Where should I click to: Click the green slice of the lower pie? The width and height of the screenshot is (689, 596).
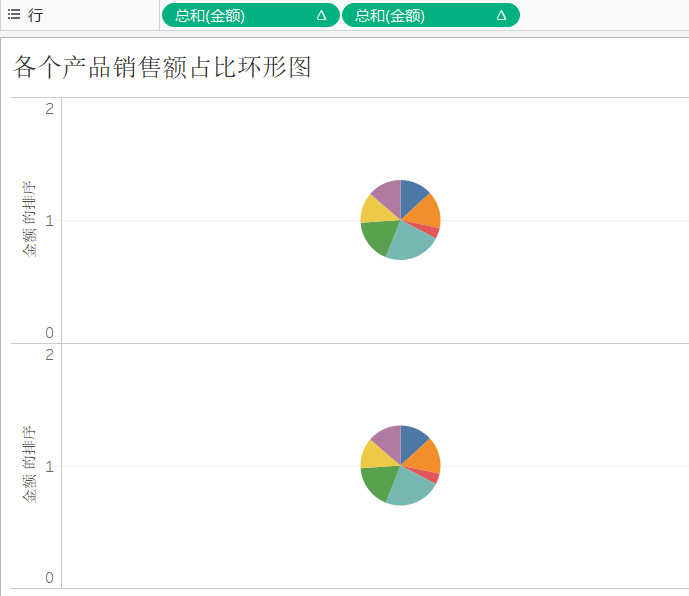[377, 481]
